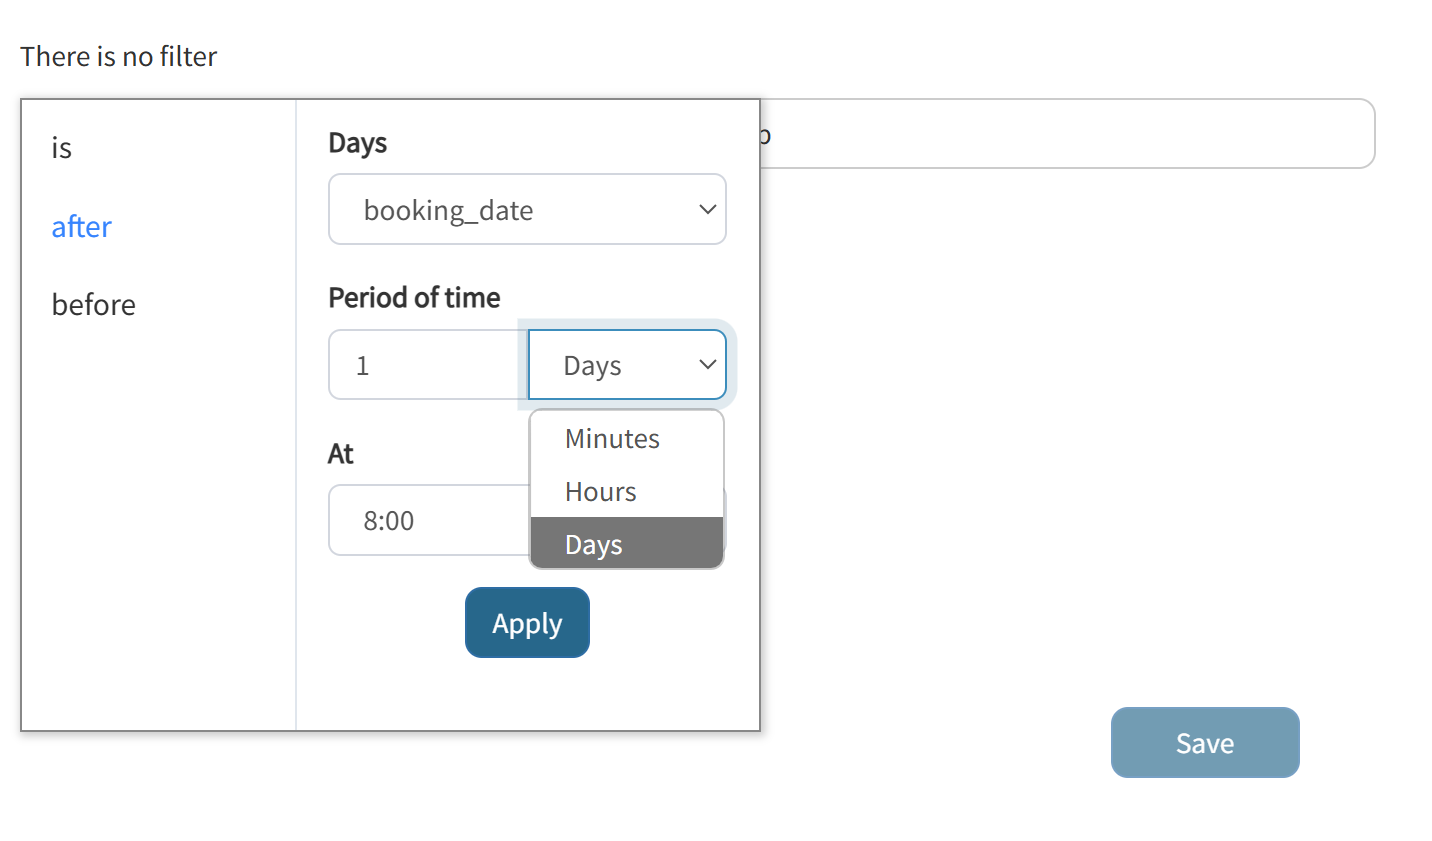Apply the date filter settings

527,623
